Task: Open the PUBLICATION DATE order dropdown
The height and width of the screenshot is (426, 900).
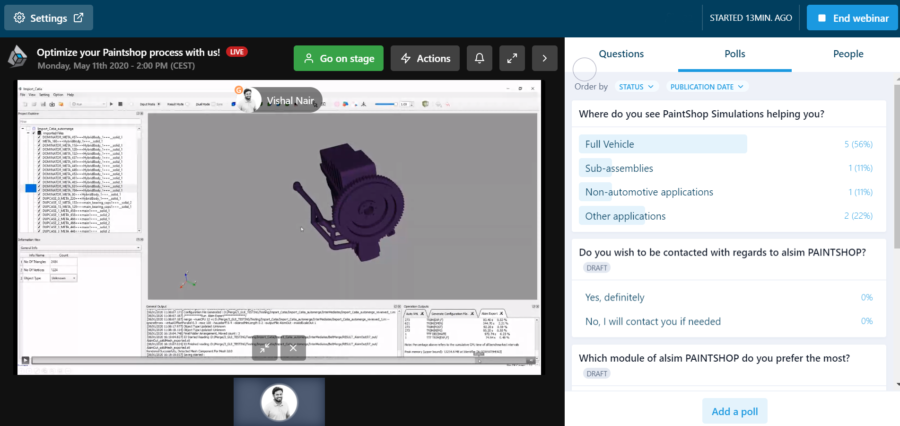Action: 707,87
